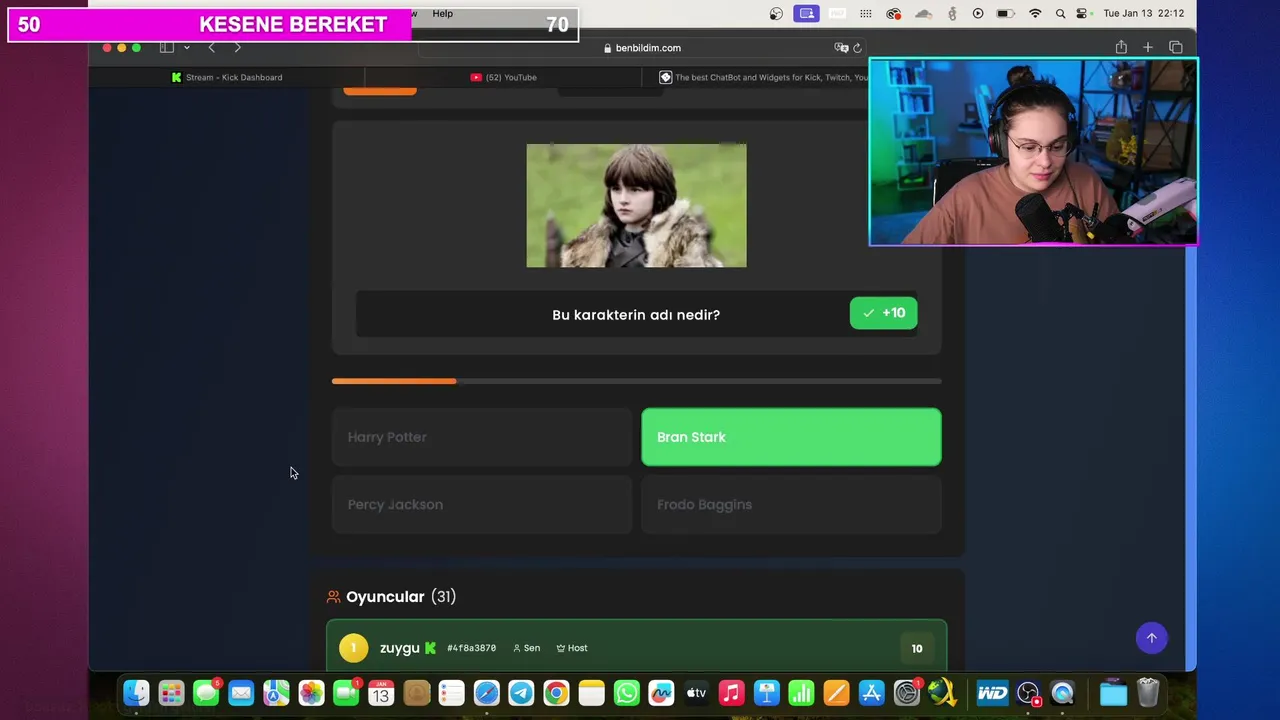Open Apple TV from the dock
Image resolution: width=1280 pixels, height=720 pixels.
[696, 693]
